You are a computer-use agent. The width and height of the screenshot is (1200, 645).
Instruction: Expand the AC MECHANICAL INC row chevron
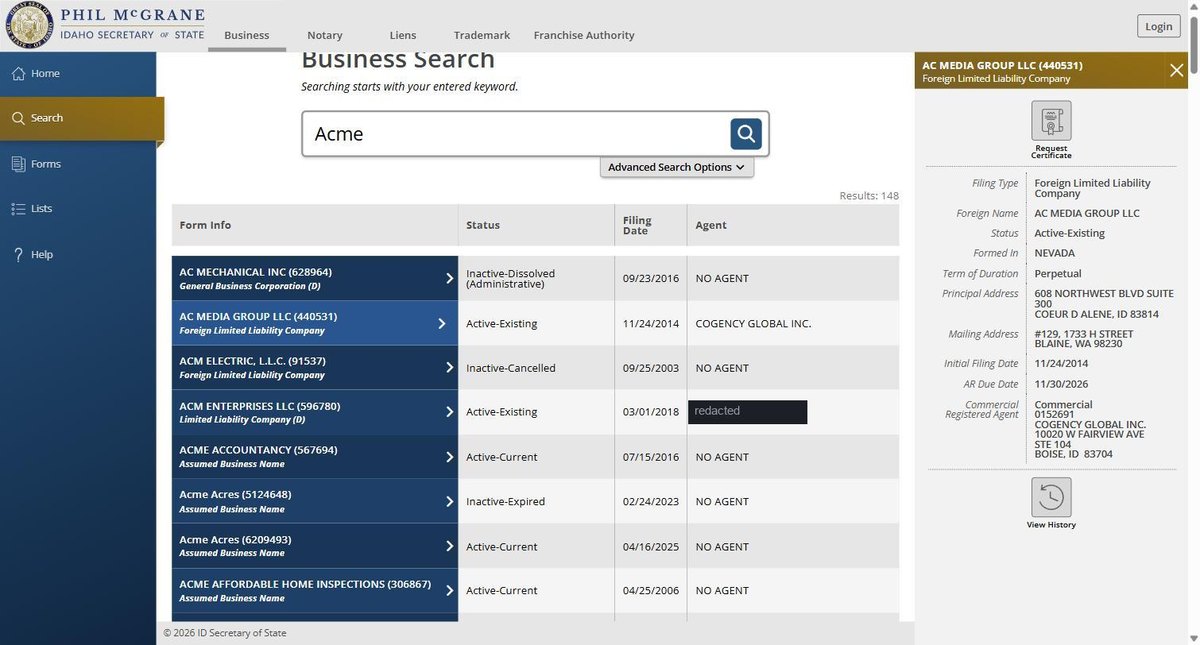449,278
